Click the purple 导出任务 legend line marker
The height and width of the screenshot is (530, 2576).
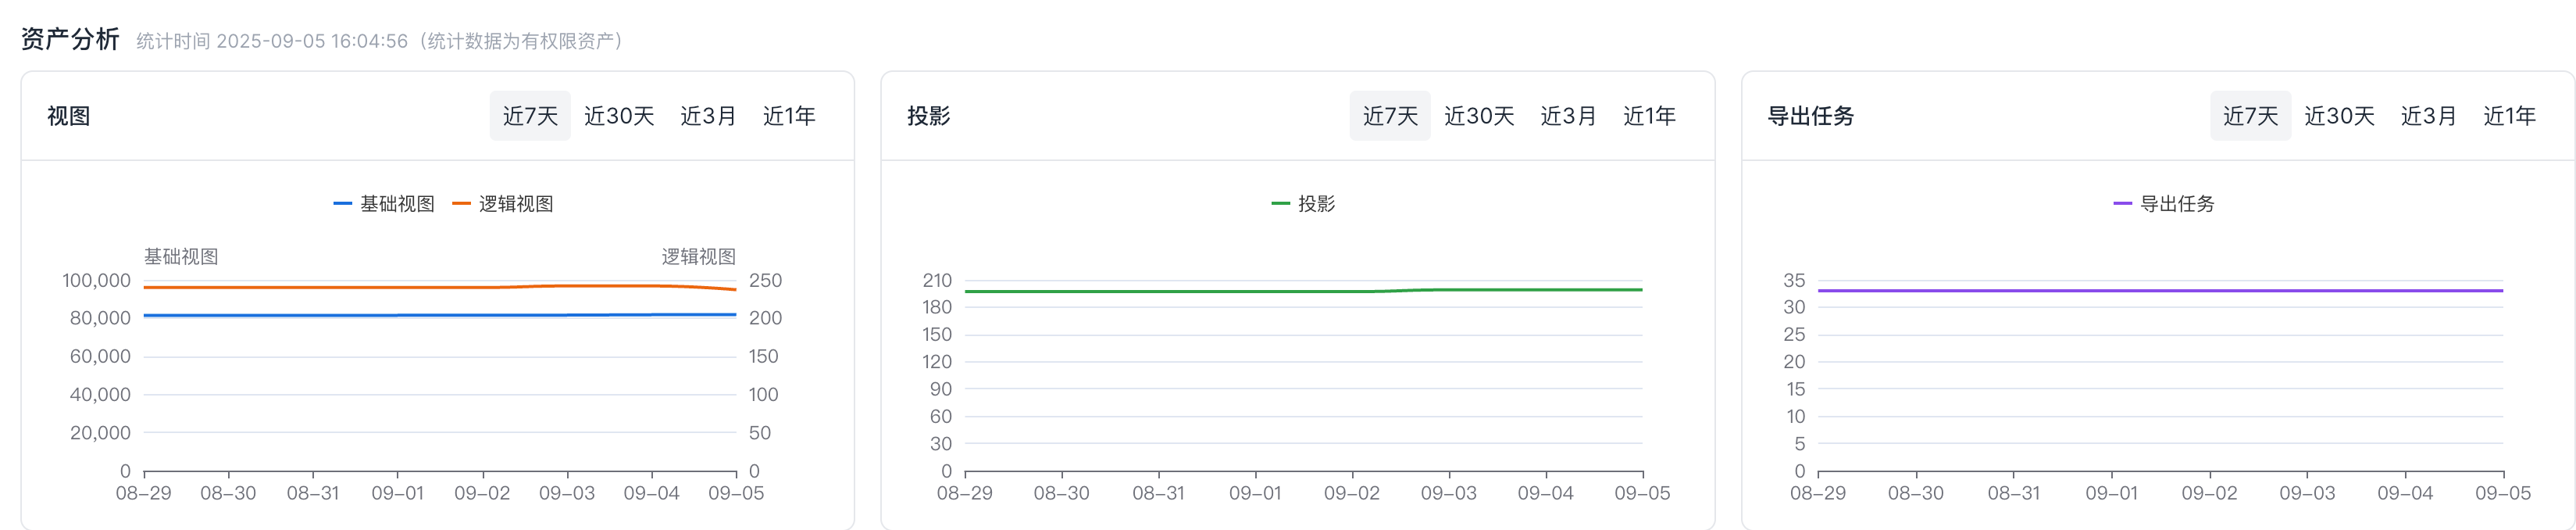pyautogui.click(x=2122, y=204)
